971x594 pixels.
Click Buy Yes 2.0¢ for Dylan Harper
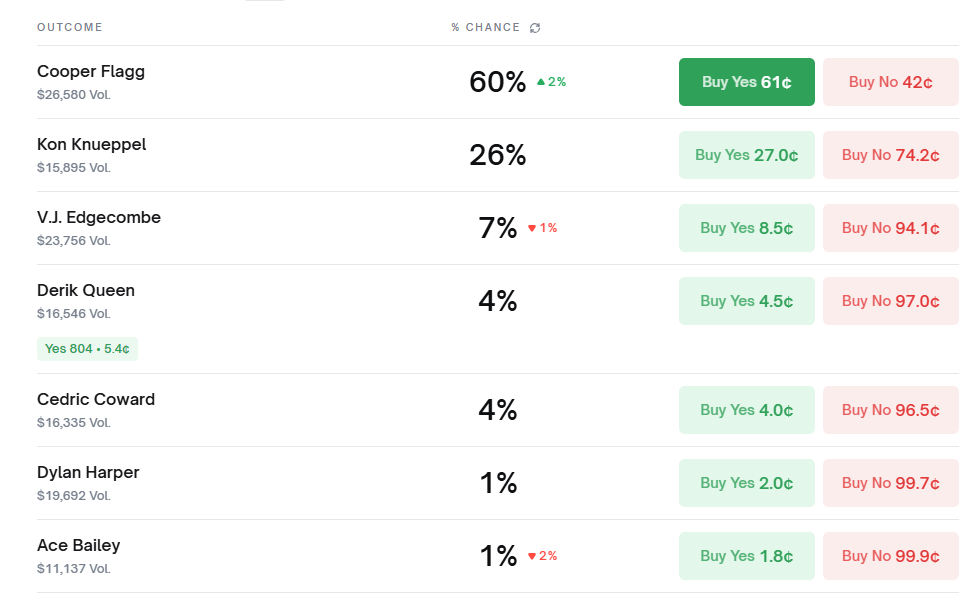click(x=746, y=483)
